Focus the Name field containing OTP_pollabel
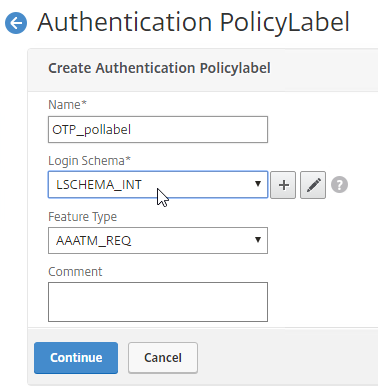This screenshot has height=386, width=378. (158, 129)
